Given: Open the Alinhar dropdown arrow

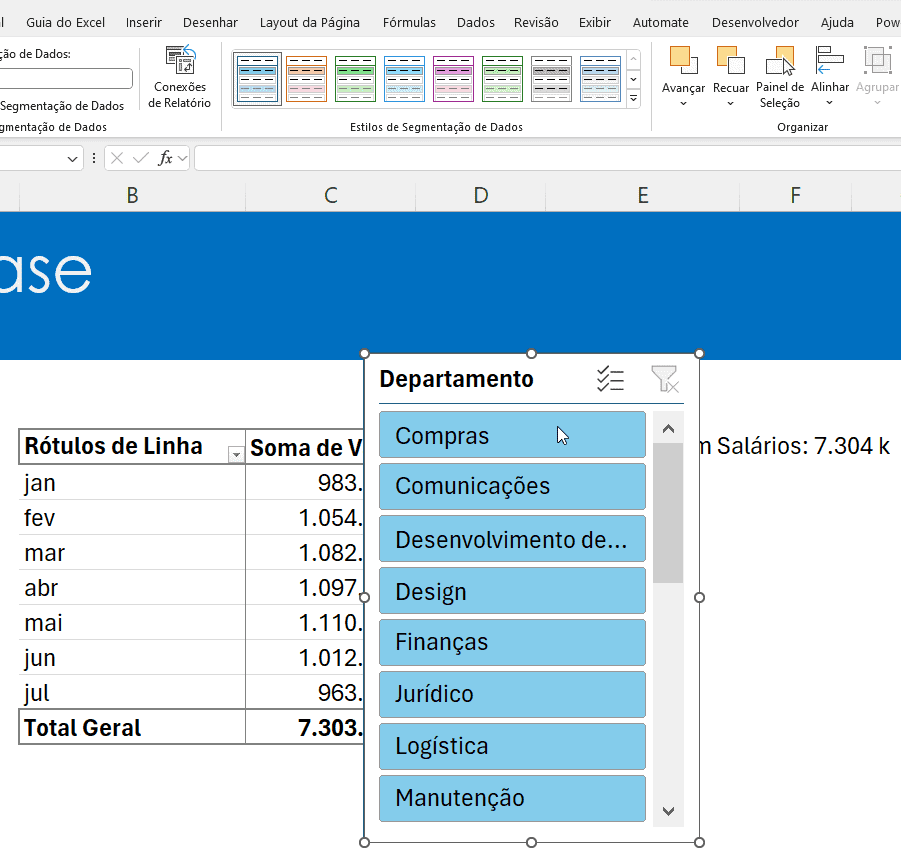Looking at the screenshot, I should pyautogui.click(x=829, y=103).
